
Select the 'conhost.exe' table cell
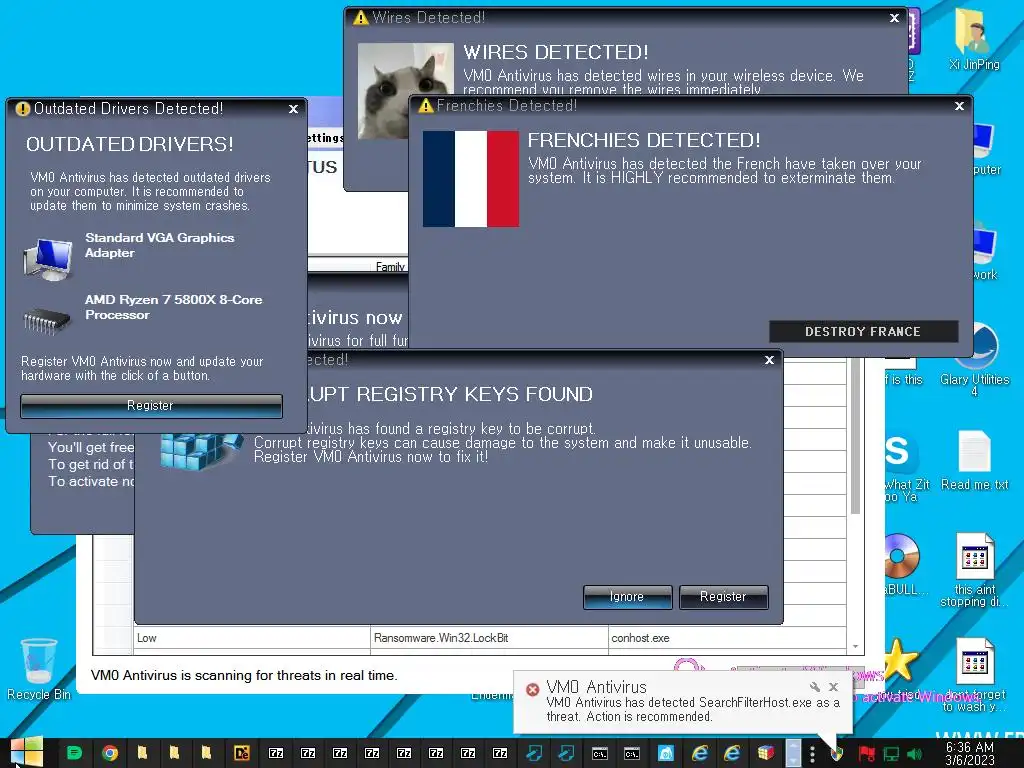(728, 638)
